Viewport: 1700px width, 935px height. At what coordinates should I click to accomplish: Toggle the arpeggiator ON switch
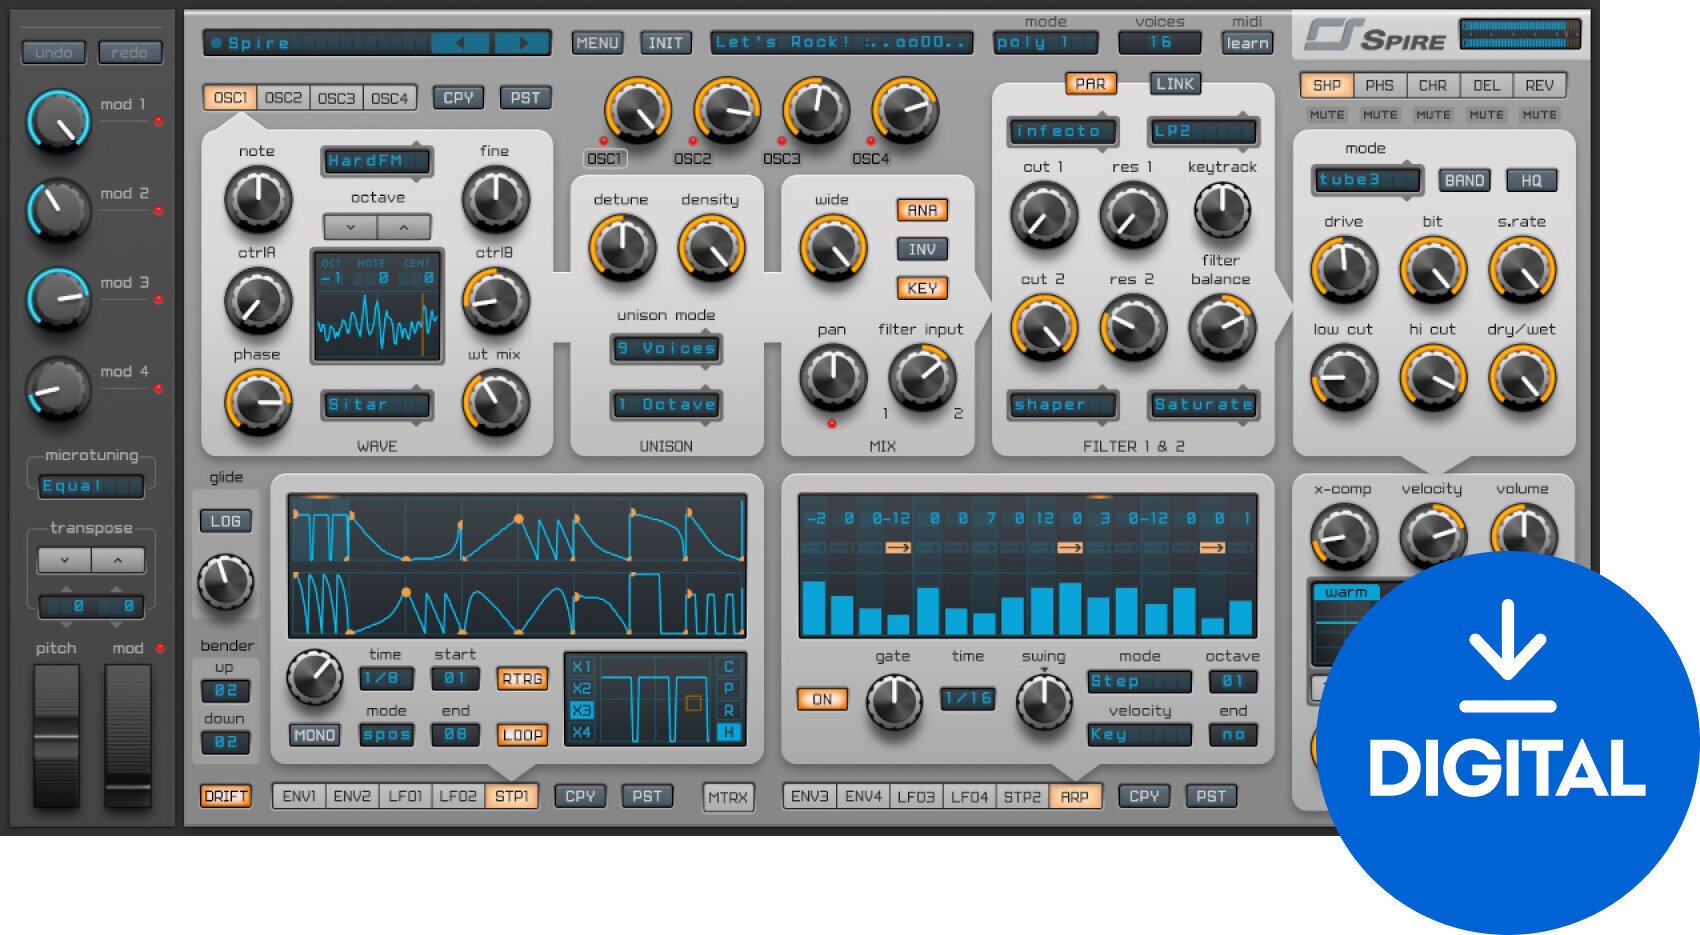(x=822, y=699)
